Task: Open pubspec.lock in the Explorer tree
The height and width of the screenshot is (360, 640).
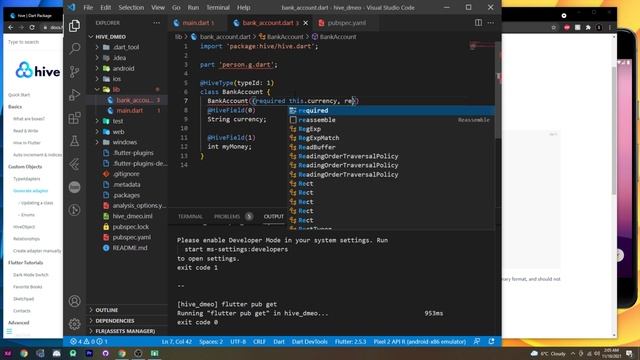Action: [x=131, y=227]
